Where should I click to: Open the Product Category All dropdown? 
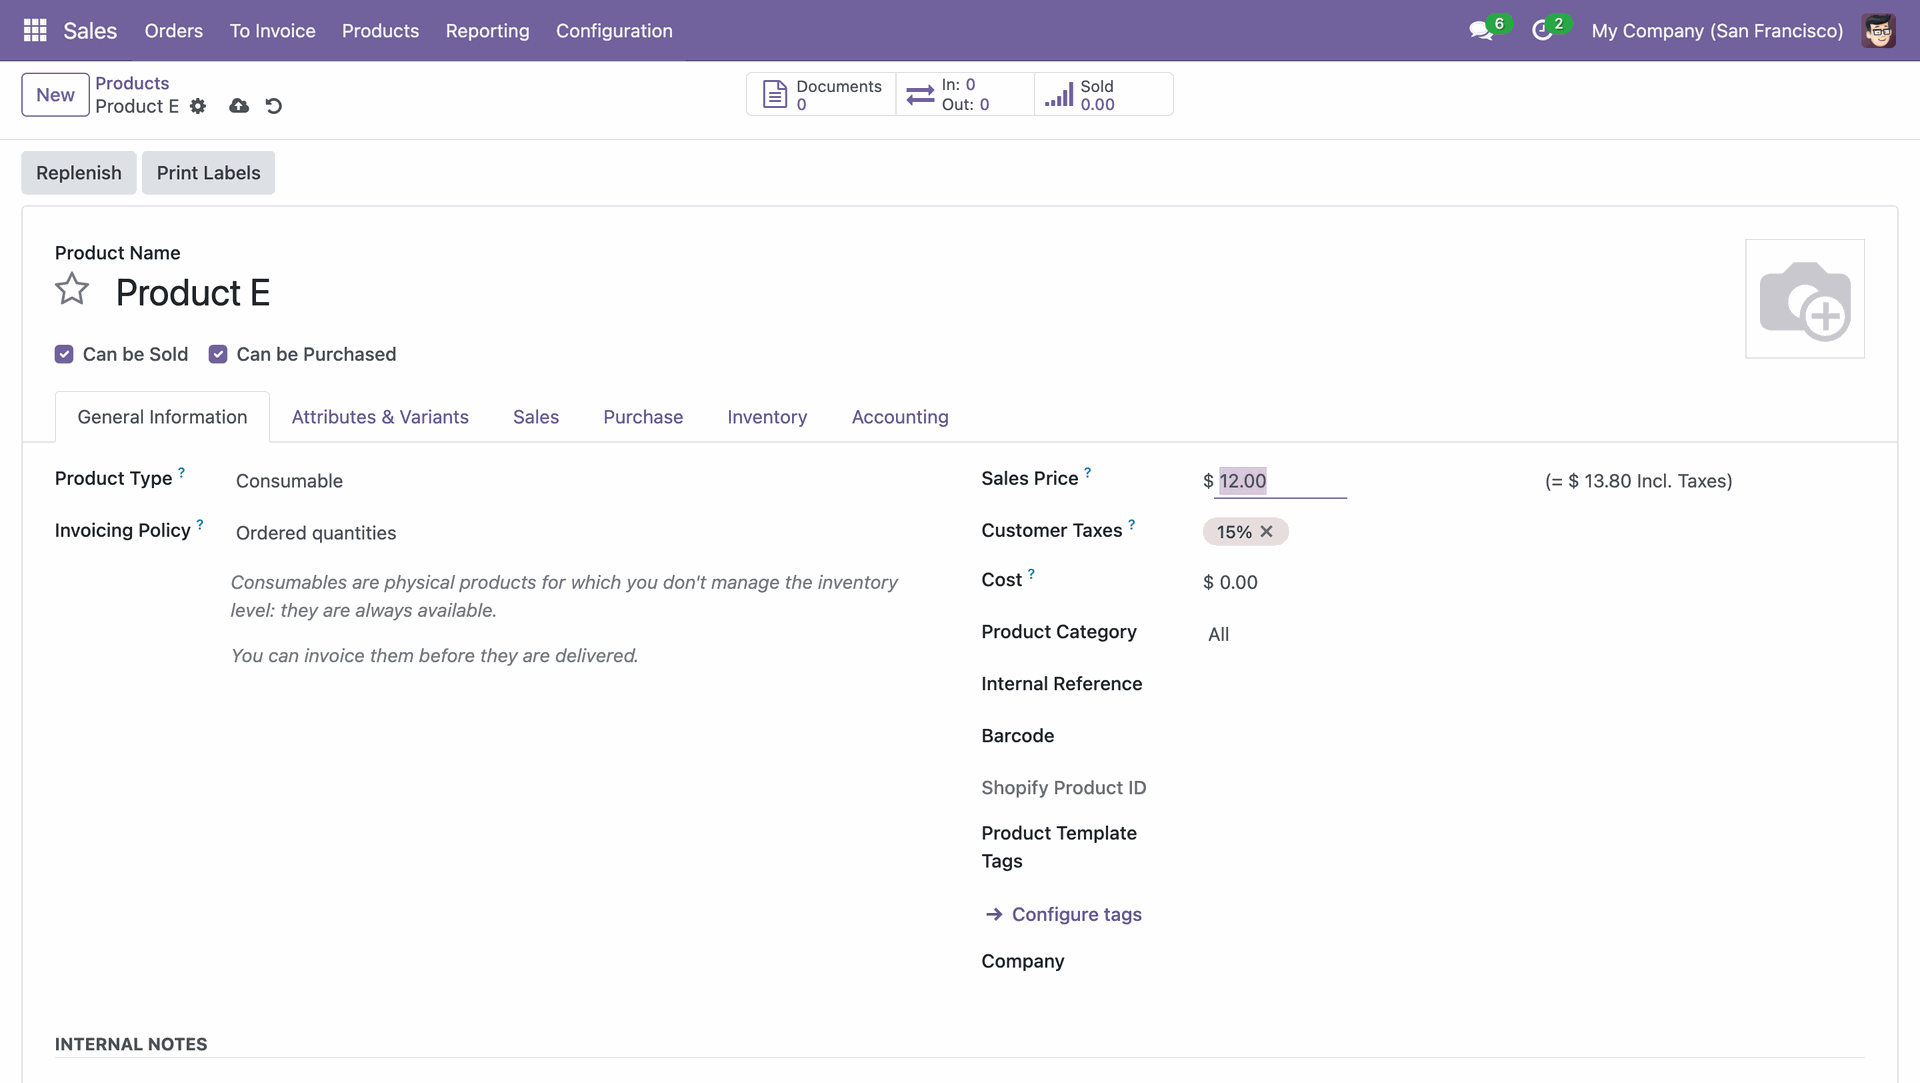[1218, 634]
